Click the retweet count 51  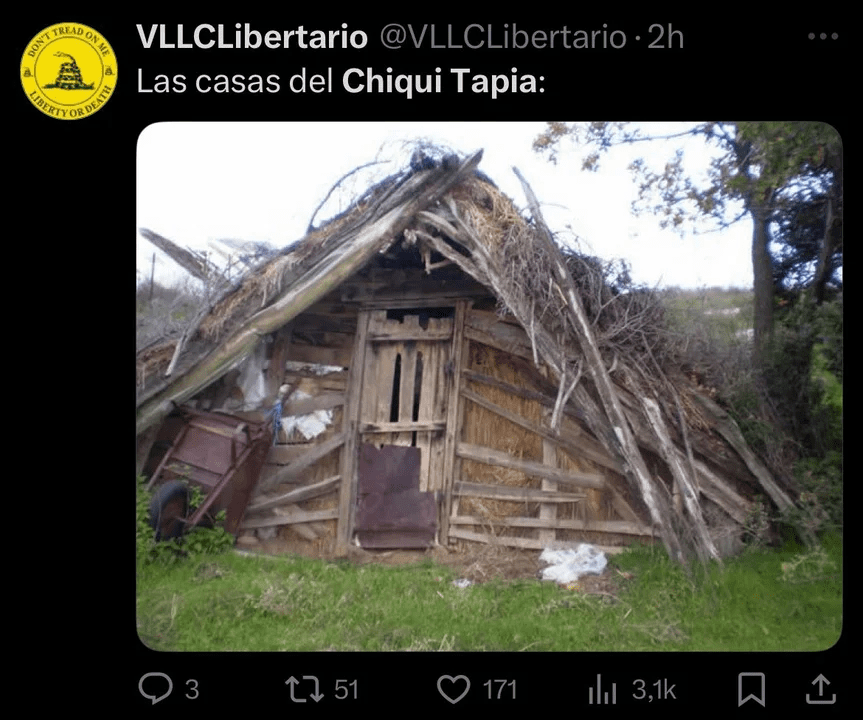tap(346, 690)
